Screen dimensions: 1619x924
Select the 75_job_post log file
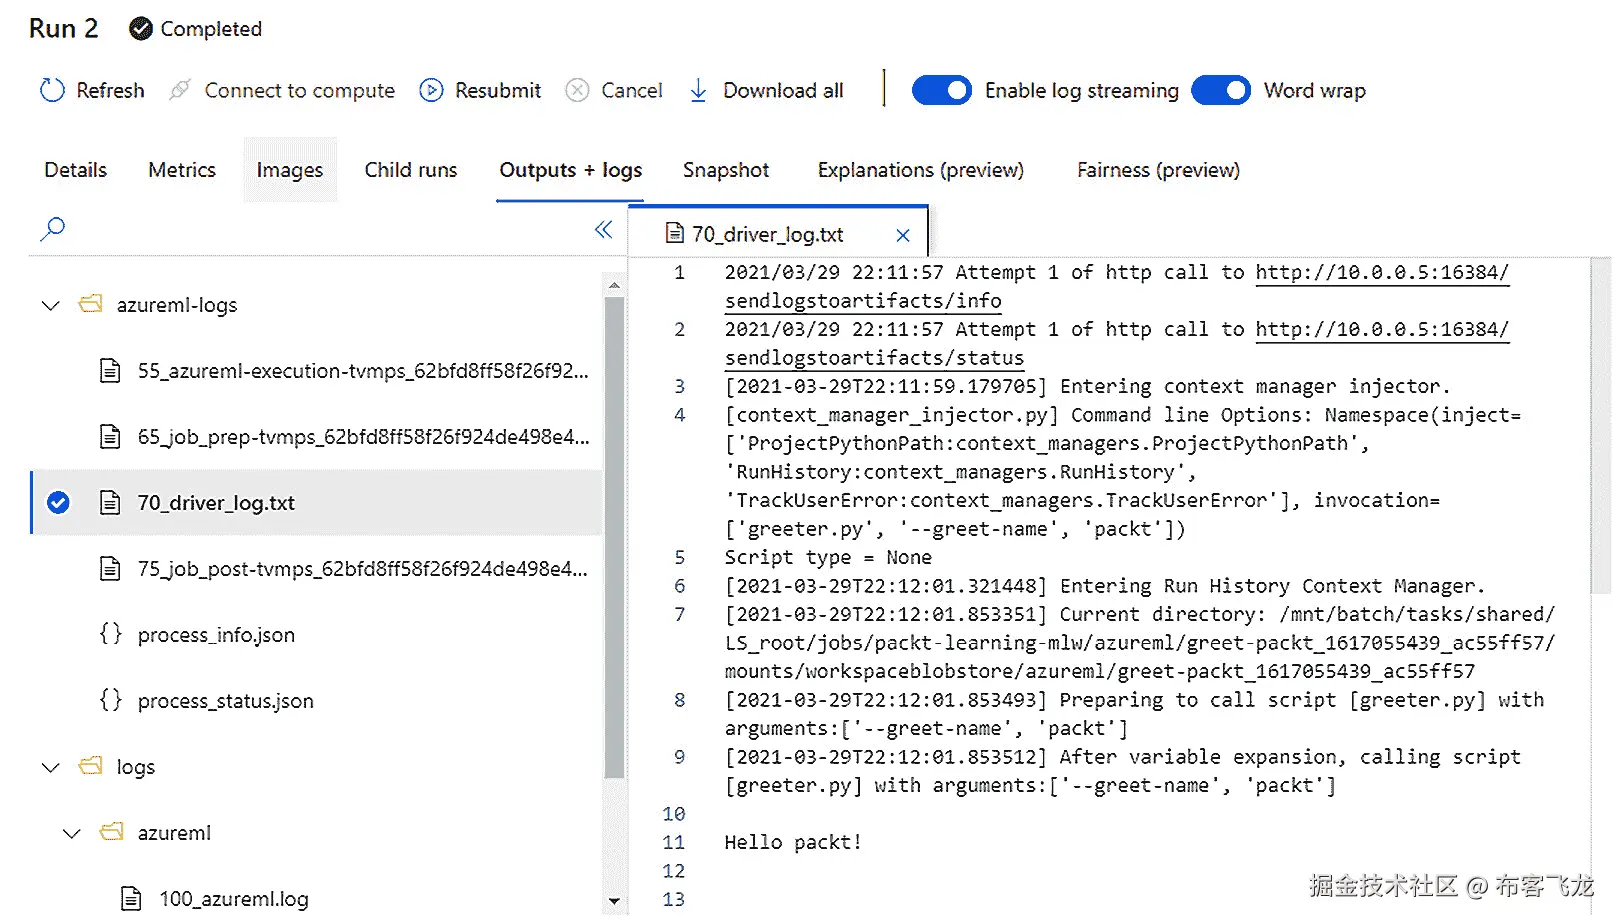click(x=360, y=568)
